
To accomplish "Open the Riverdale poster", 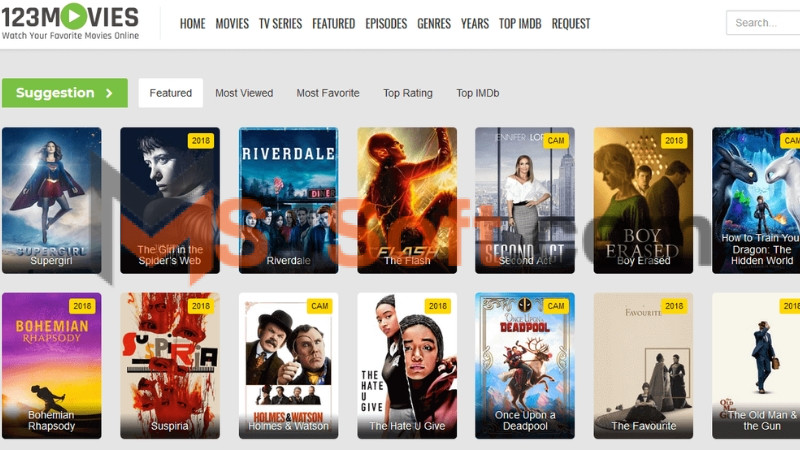I will click(288, 201).
